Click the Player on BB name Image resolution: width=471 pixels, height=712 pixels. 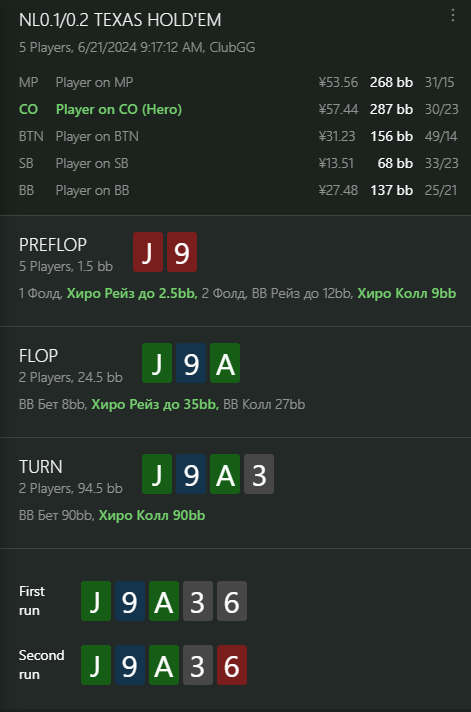point(92,190)
